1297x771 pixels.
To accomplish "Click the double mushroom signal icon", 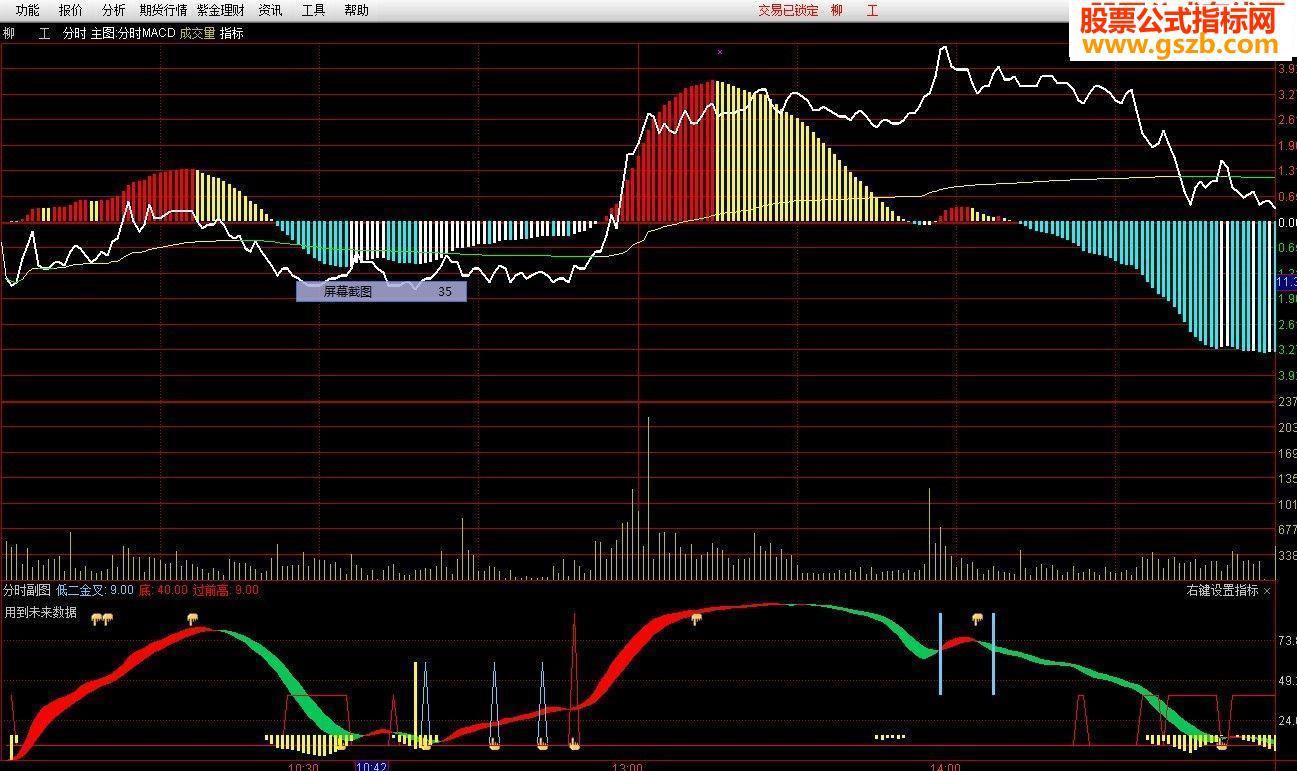I will click(x=101, y=619).
